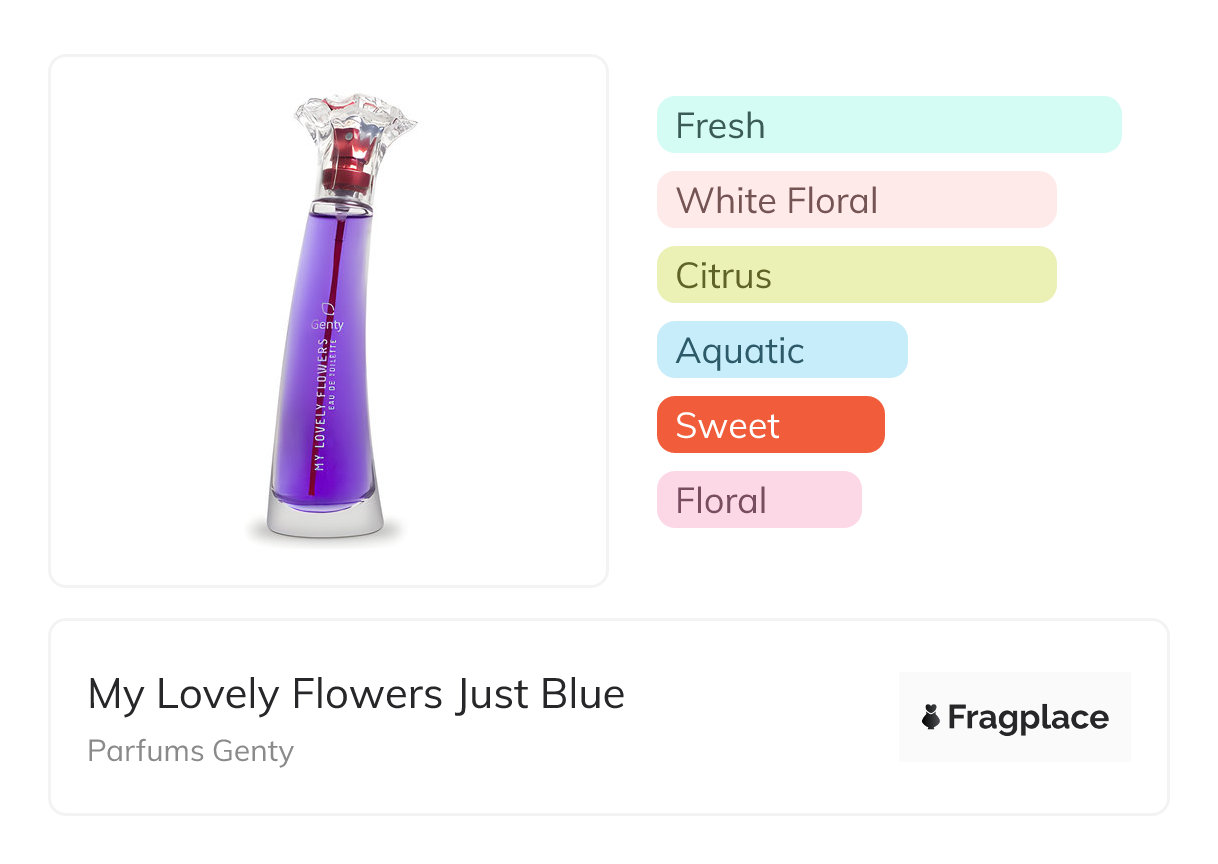Image resolution: width=1218 pixels, height=864 pixels.
Task: Click the Fragplace bottle icon in the logo
Action: 931,717
